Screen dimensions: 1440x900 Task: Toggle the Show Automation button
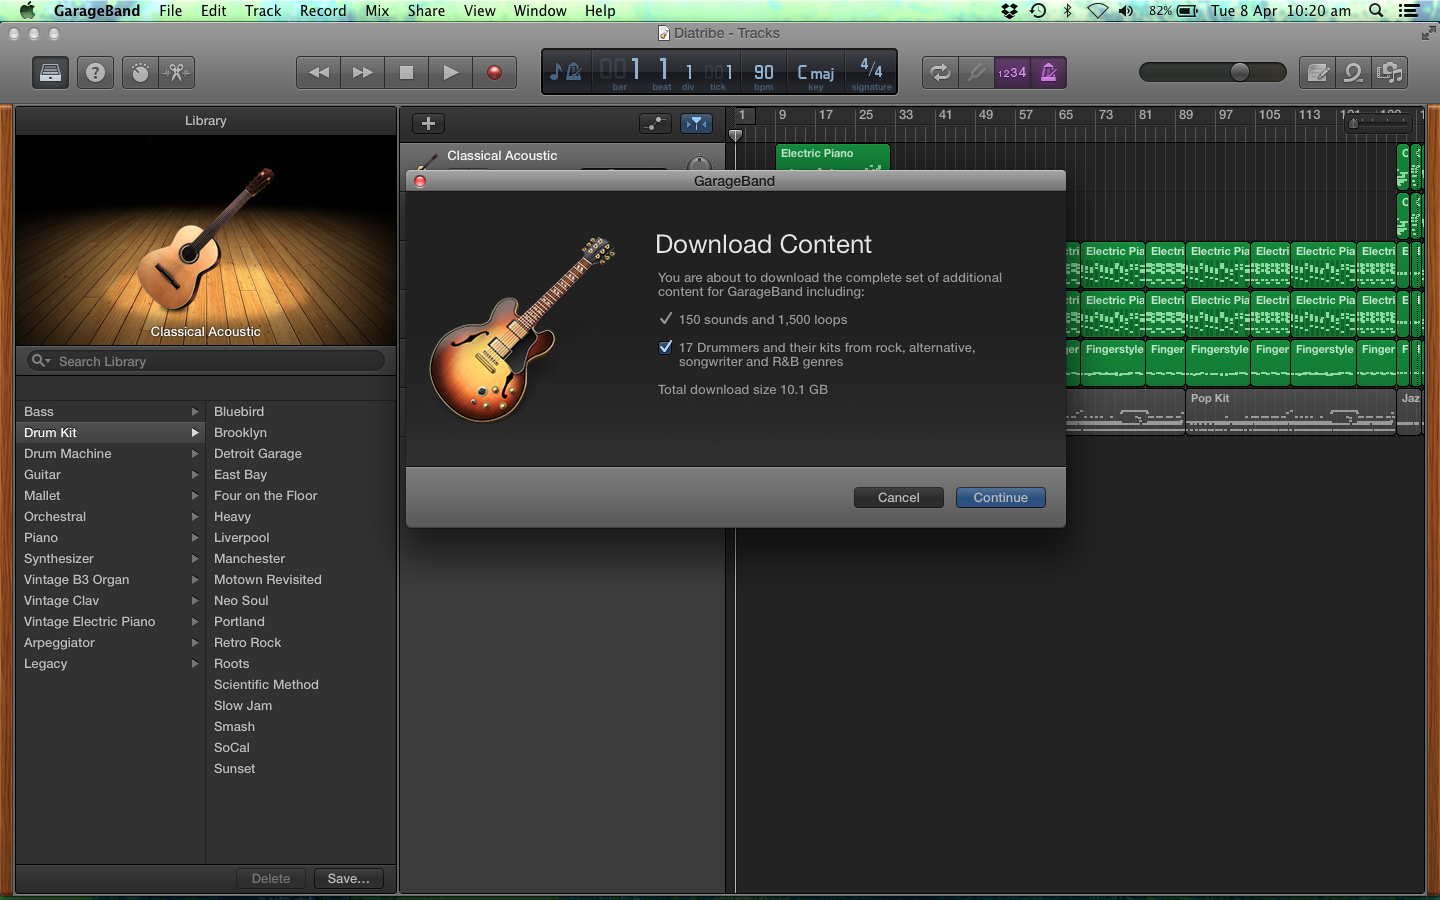pyautogui.click(x=655, y=123)
